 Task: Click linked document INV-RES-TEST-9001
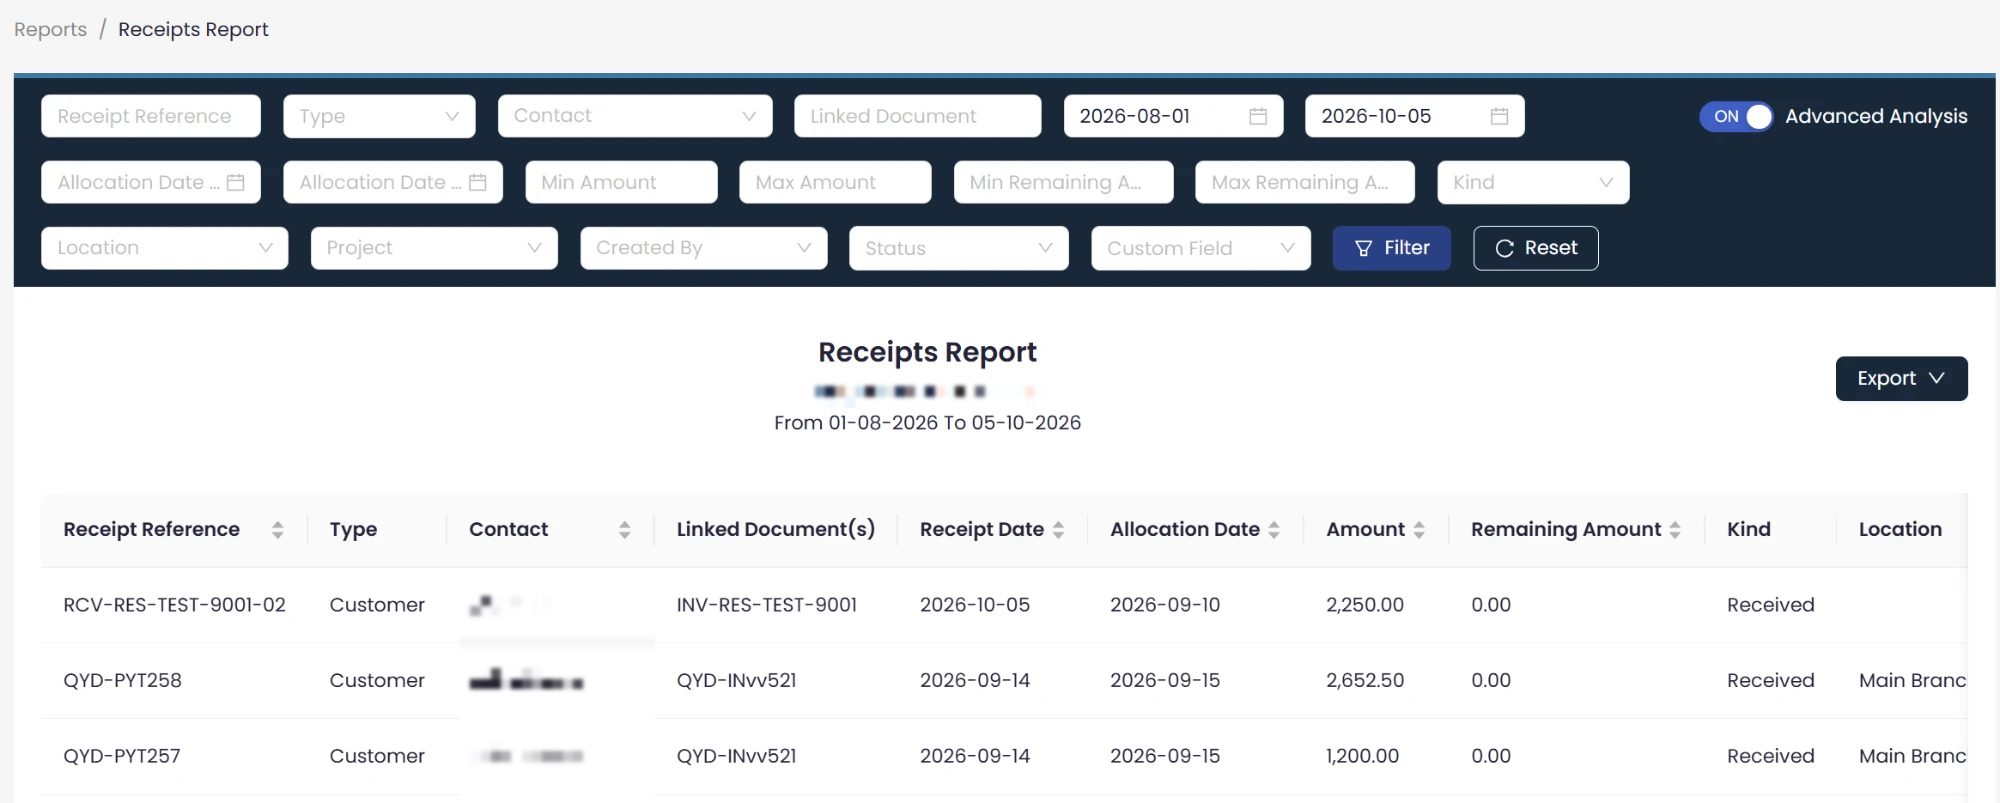766,605
